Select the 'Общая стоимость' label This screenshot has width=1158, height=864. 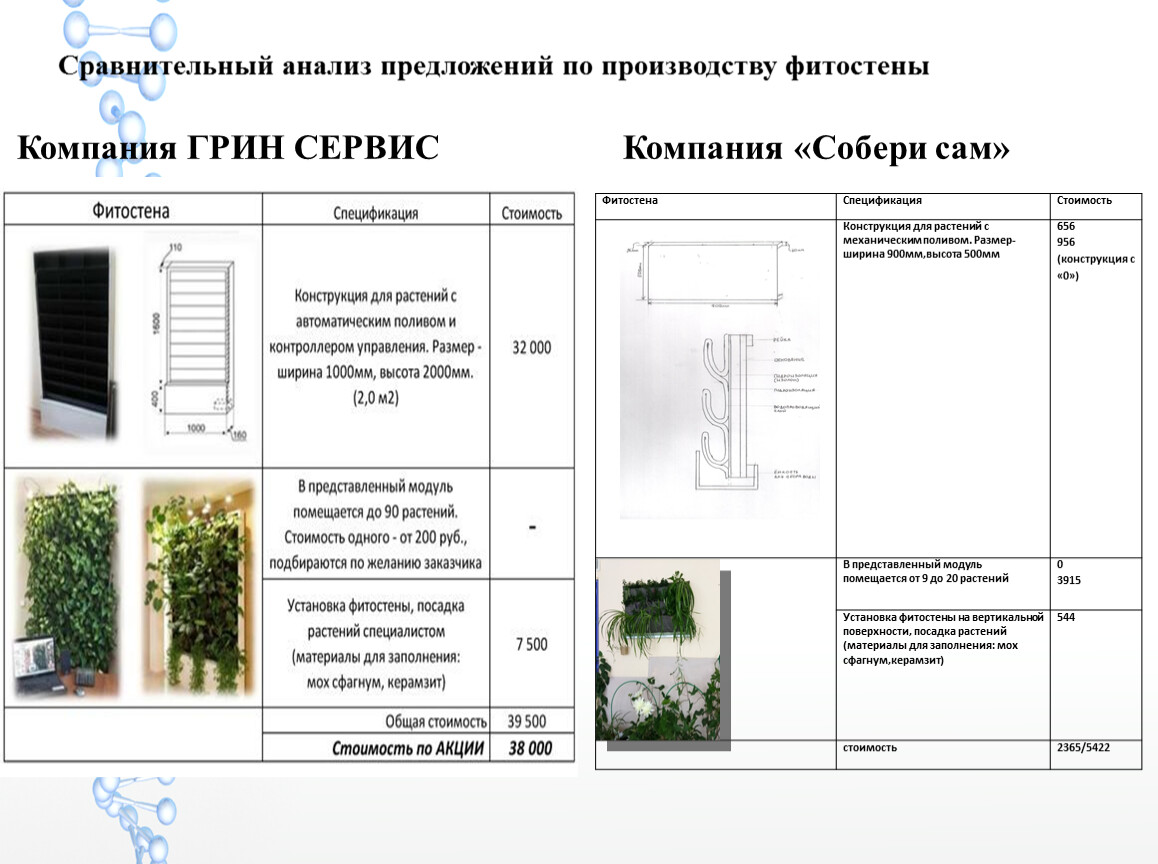click(436, 721)
